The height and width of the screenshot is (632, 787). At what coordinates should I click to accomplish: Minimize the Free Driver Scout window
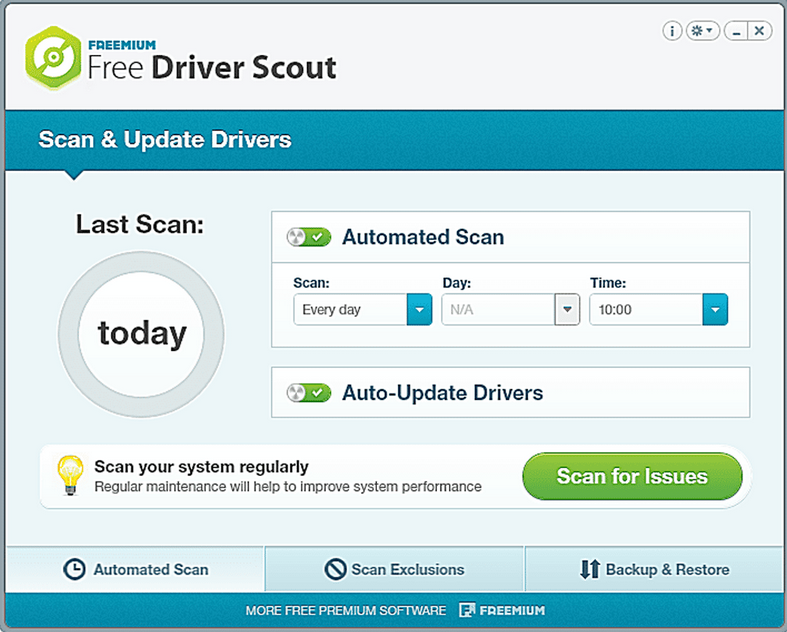(x=736, y=31)
